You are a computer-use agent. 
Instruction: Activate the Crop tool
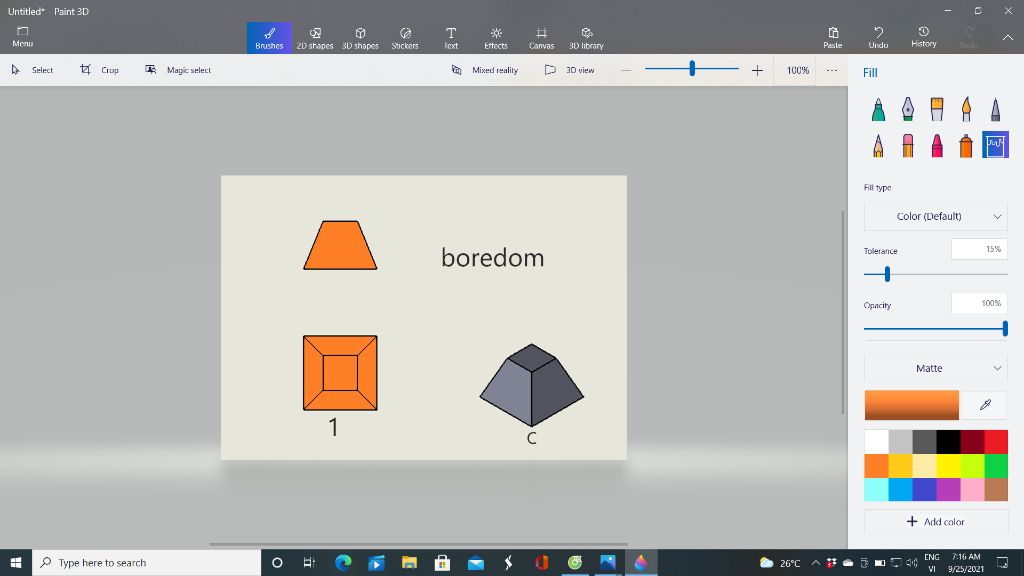(99, 70)
